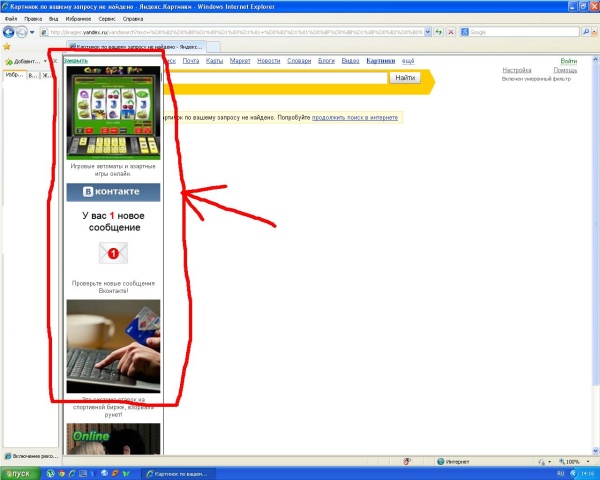Click the ВКонтакте banner header

[113, 192]
